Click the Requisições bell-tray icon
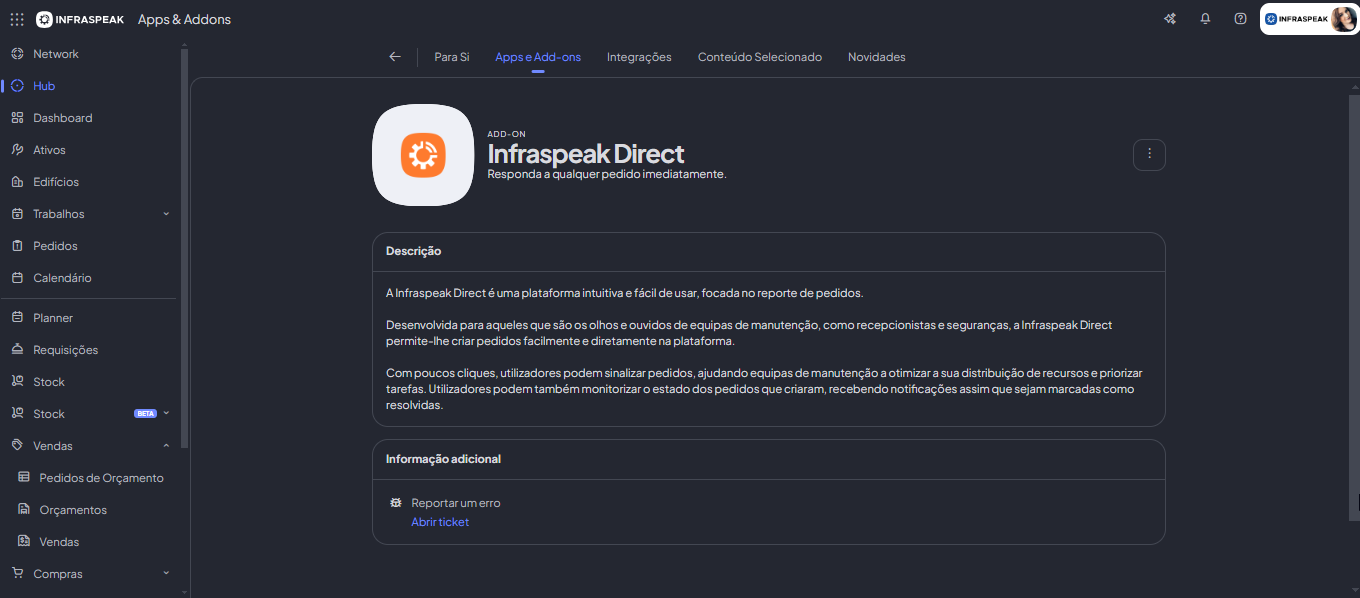 pyautogui.click(x=17, y=350)
